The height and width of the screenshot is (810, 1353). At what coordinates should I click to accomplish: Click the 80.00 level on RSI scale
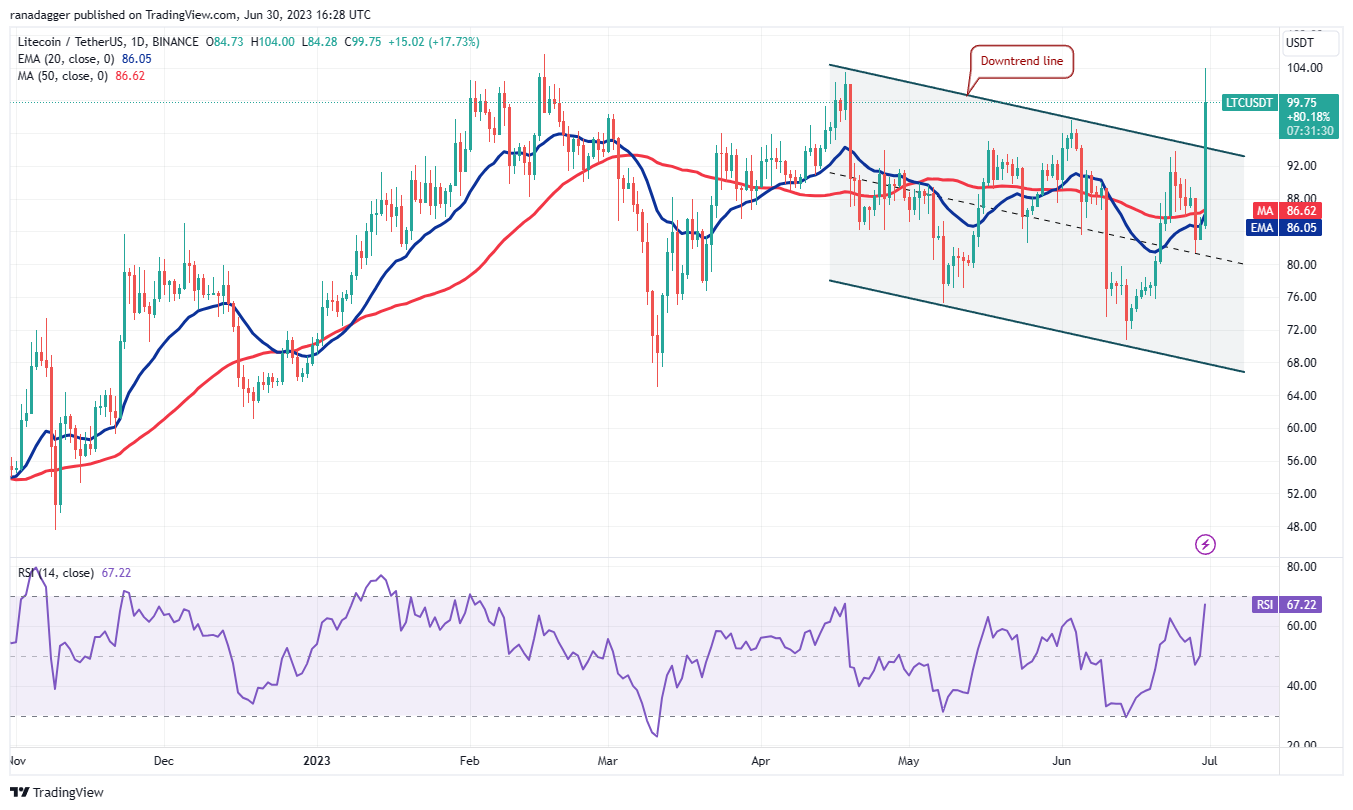pyautogui.click(x=1298, y=566)
